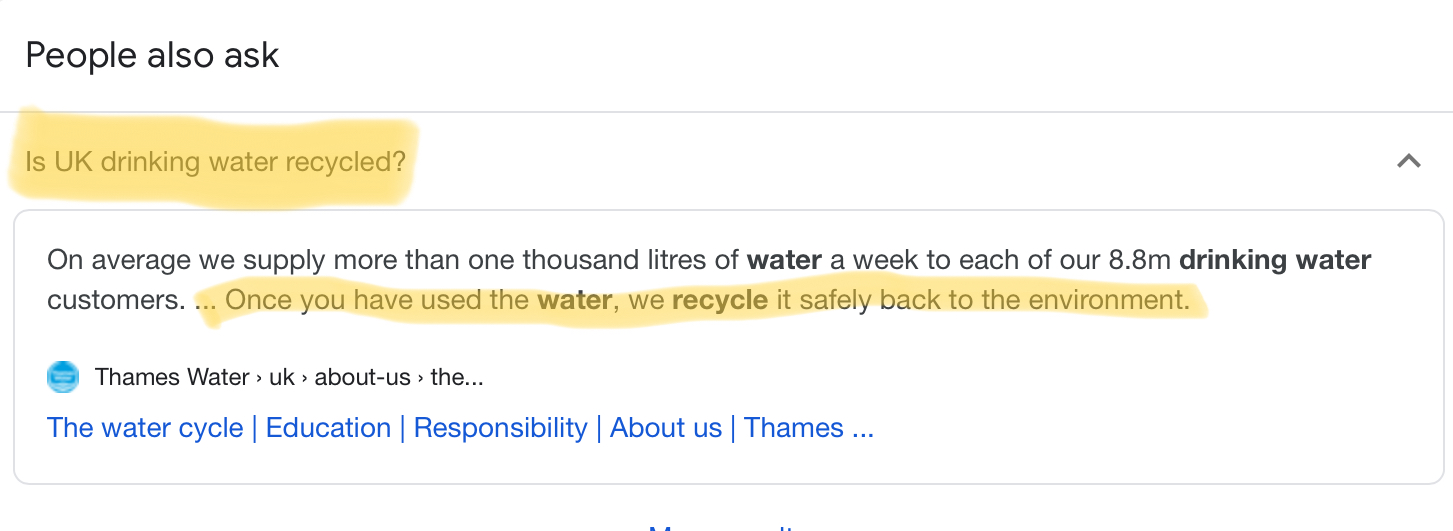The height and width of the screenshot is (531, 1453).
Task: Click the bold word 'recycle' in the snippet
Action: click(720, 300)
